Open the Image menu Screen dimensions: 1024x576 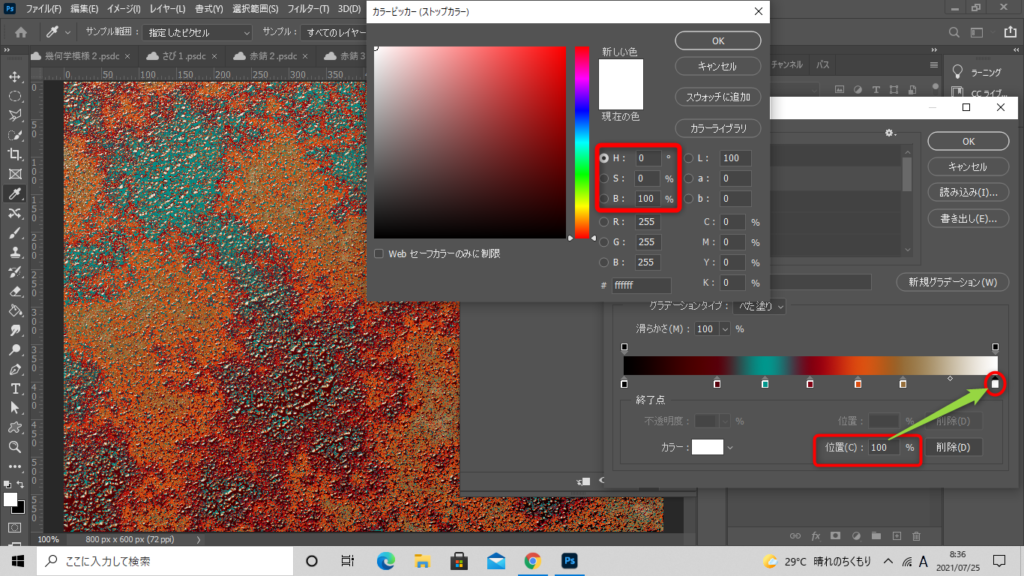[x=123, y=9]
